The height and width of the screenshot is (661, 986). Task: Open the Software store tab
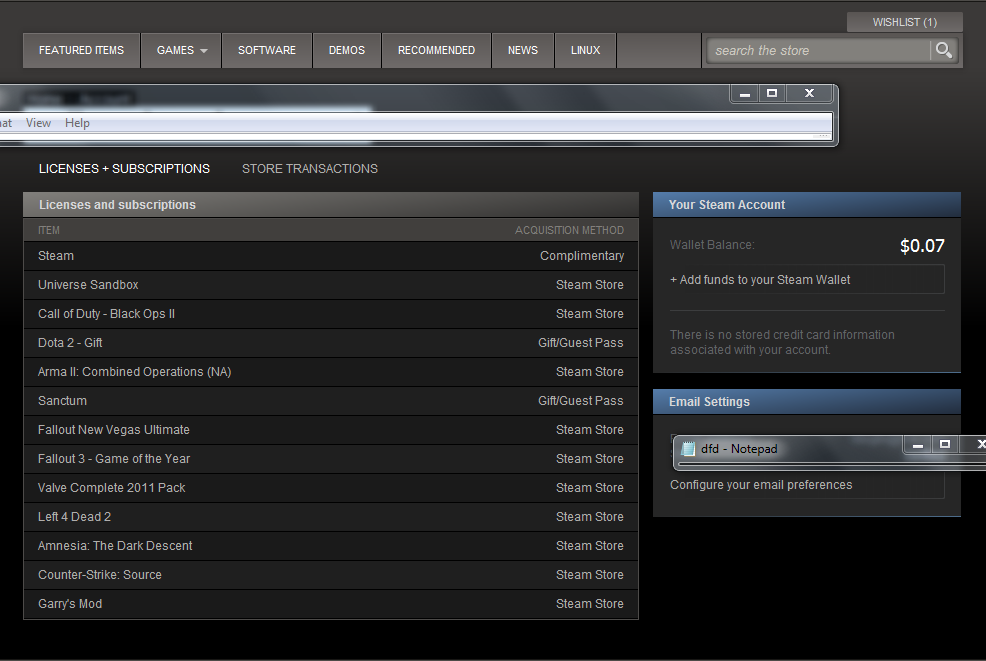(267, 50)
